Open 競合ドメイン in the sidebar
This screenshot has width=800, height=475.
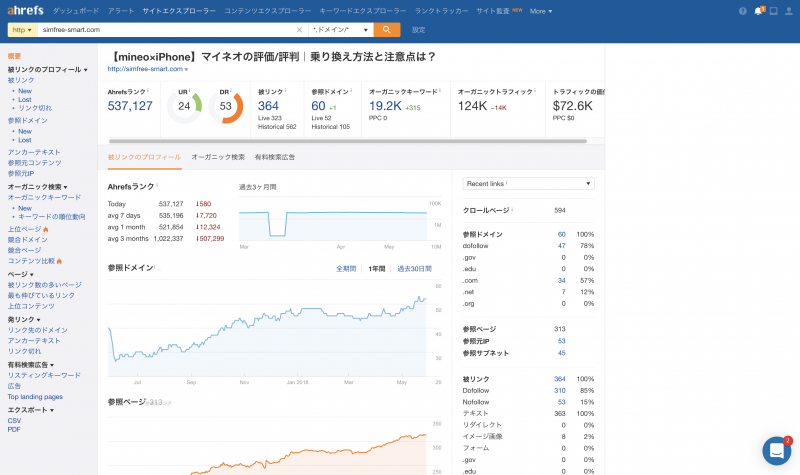[28, 240]
